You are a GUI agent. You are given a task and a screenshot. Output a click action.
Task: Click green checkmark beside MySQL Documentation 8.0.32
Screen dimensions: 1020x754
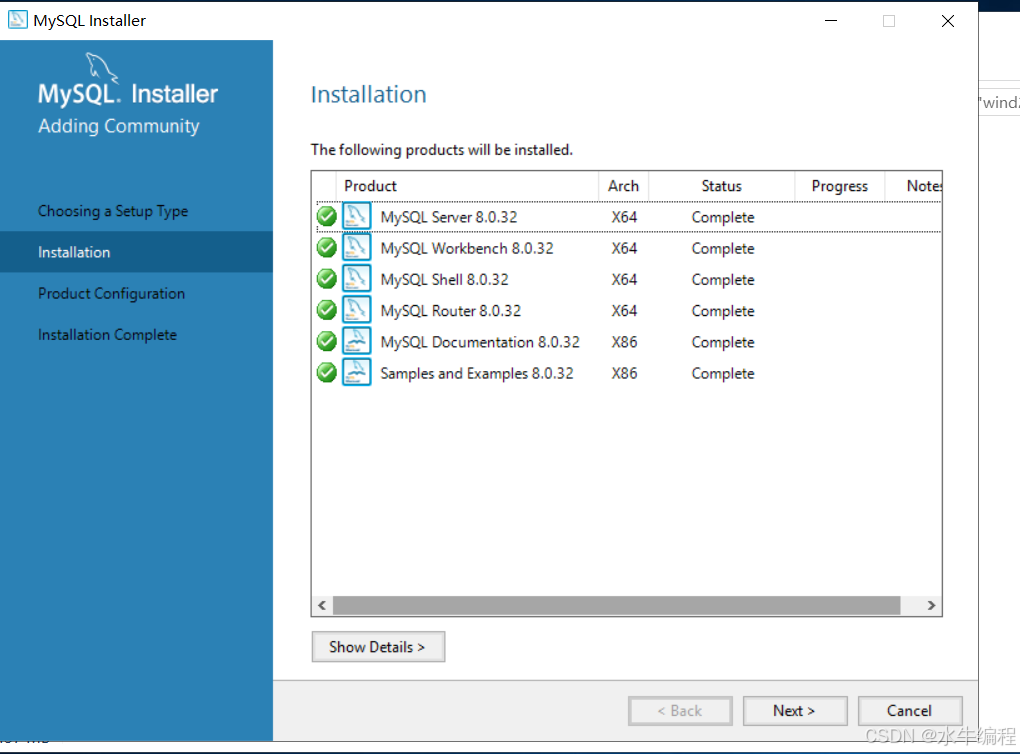click(327, 341)
